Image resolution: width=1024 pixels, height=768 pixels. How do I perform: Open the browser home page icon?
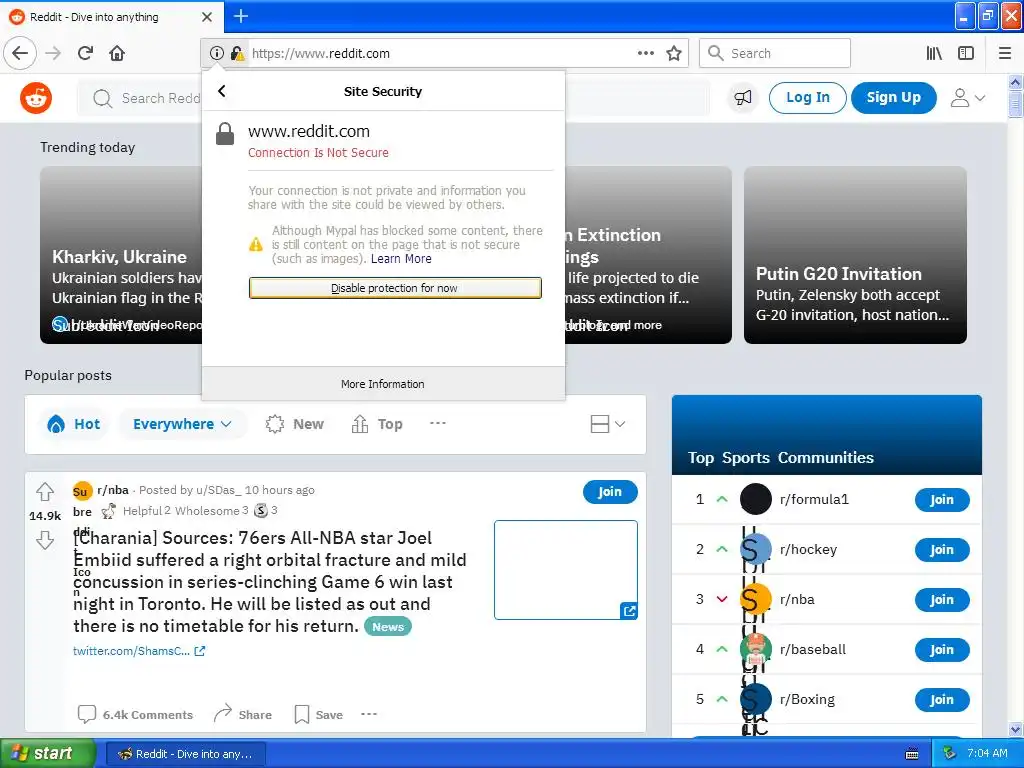pos(117,53)
